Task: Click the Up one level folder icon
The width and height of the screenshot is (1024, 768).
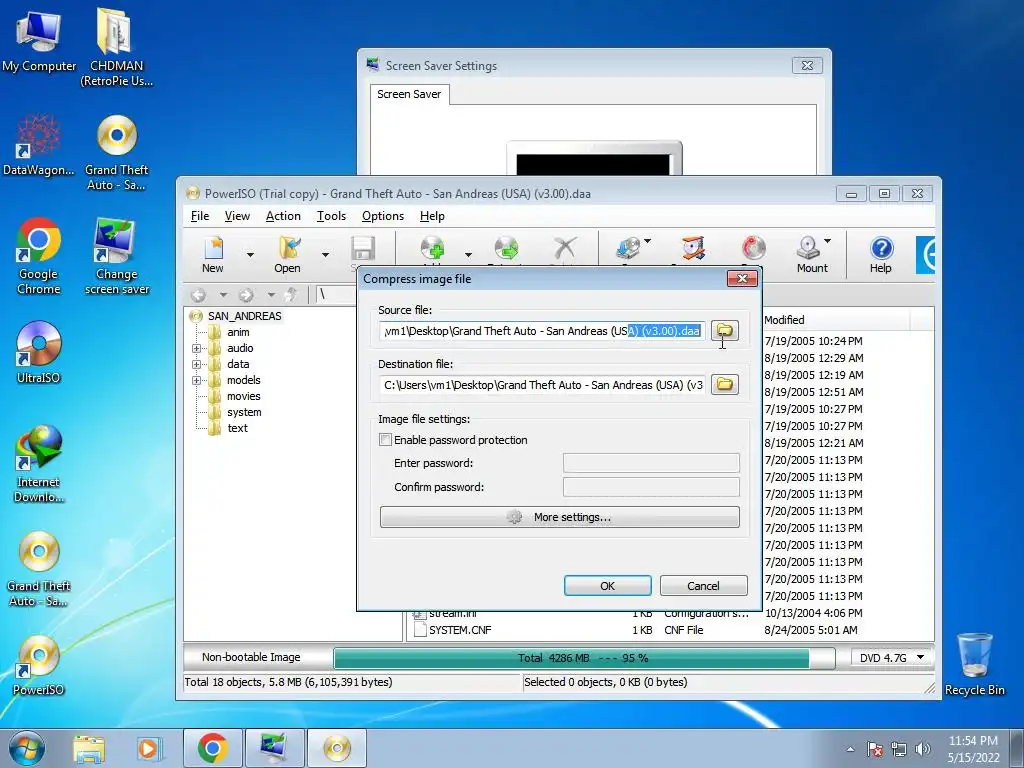Action: (292, 295)
